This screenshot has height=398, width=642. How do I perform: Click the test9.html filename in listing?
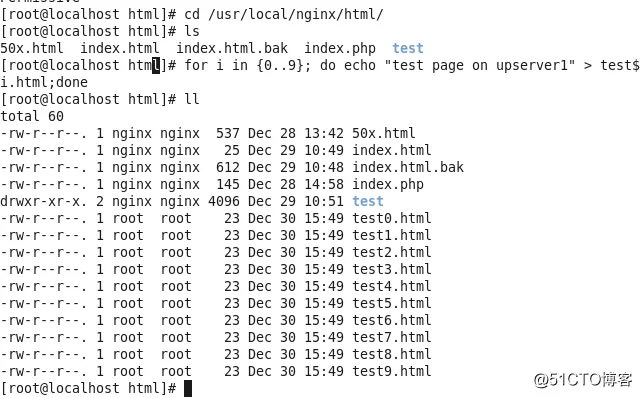(x=391, y=371)
